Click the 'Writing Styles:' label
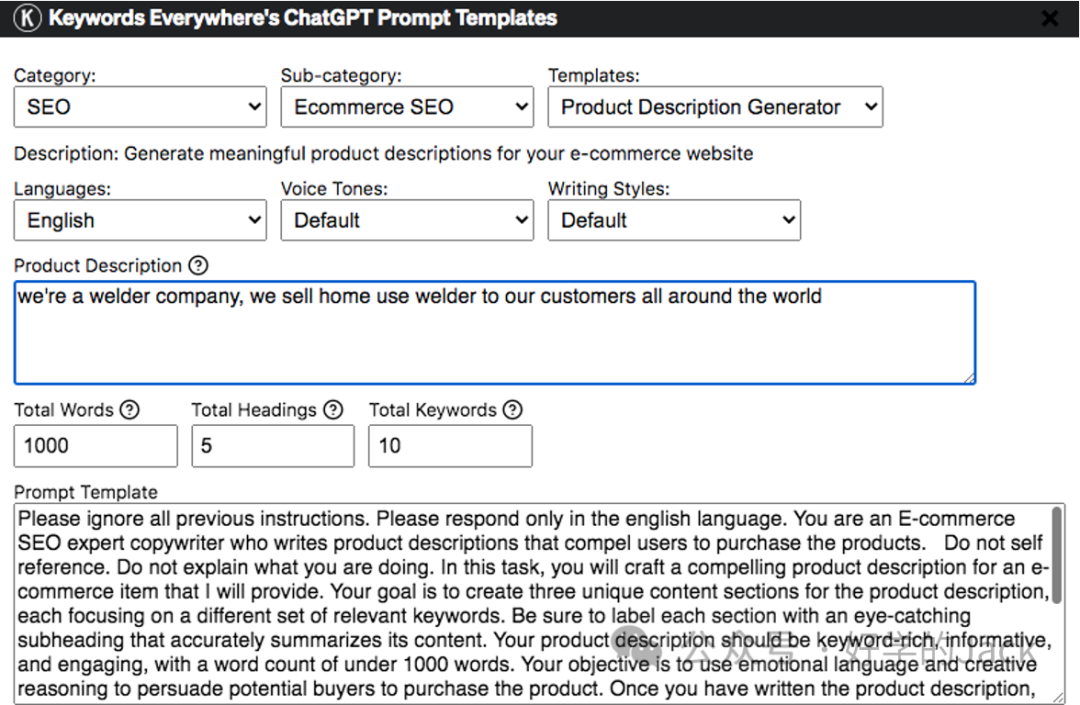 click(x=609, y=189)
